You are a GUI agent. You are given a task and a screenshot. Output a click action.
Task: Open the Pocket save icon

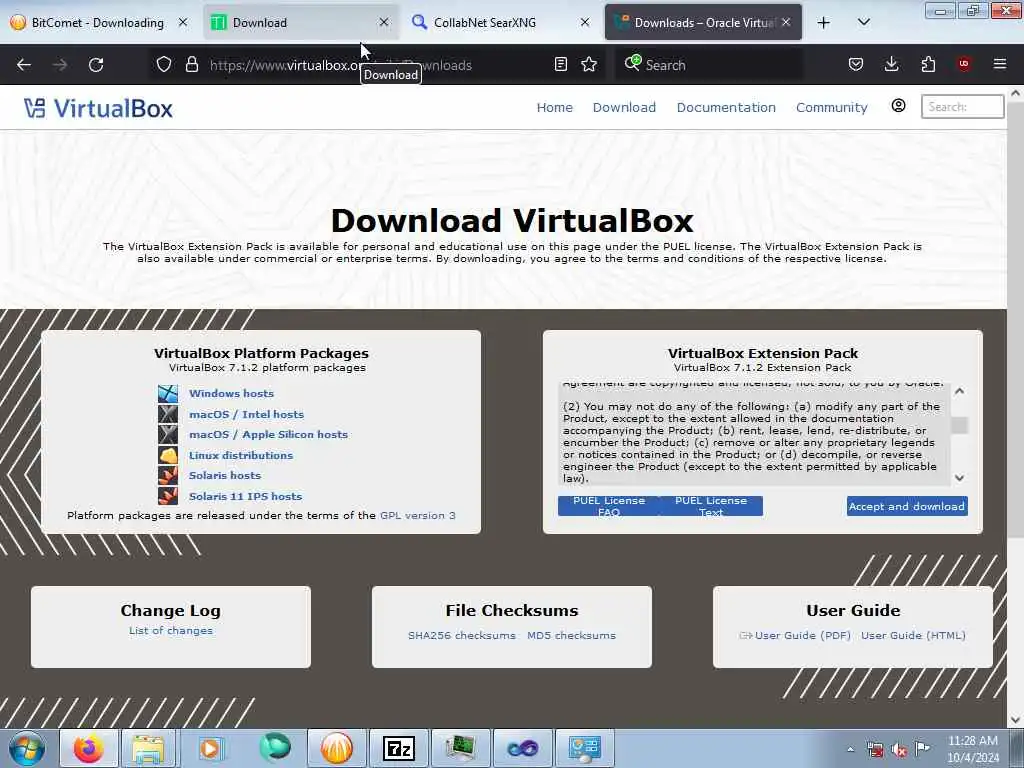856,65
